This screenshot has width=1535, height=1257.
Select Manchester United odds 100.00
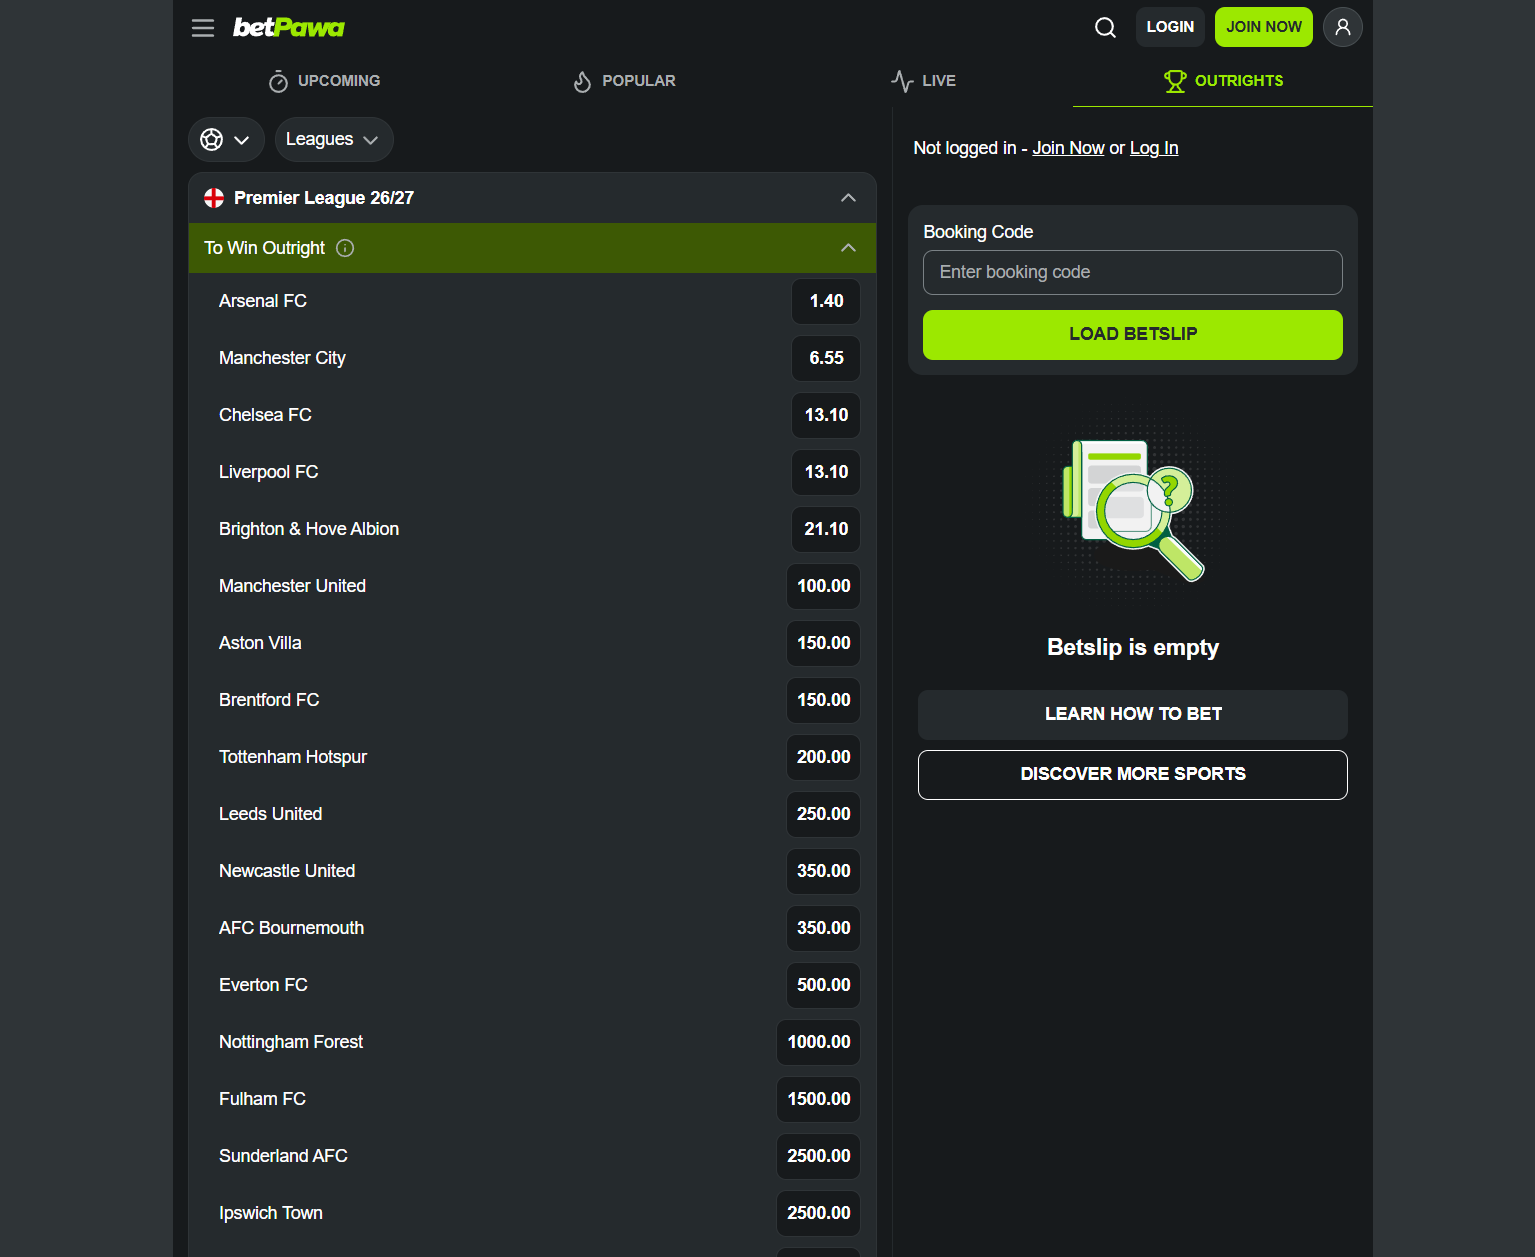coord(824,586)
